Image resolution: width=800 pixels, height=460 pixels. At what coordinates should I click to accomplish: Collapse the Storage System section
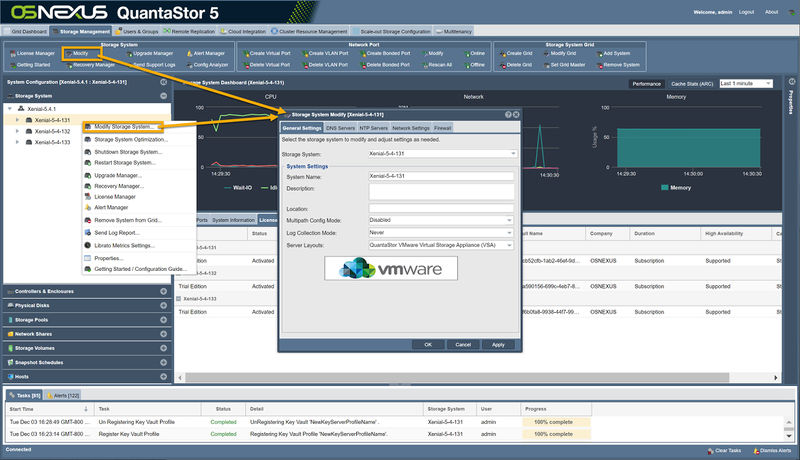(x=163, y=96)
